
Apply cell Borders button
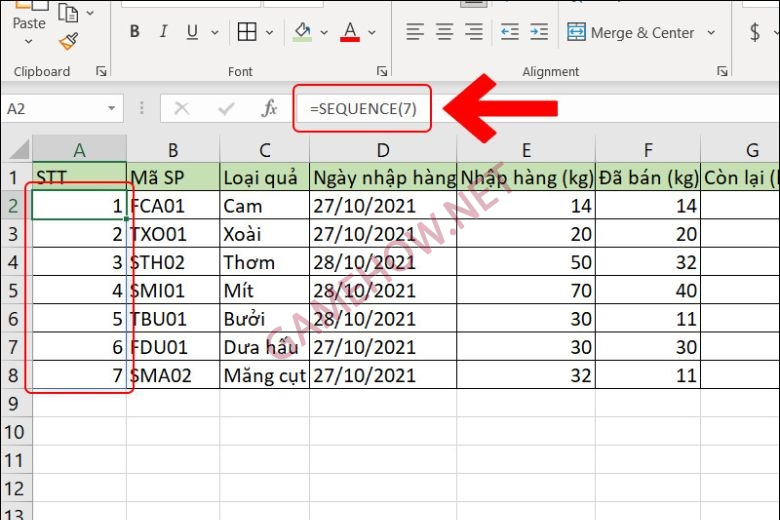(x=247, y=32)
